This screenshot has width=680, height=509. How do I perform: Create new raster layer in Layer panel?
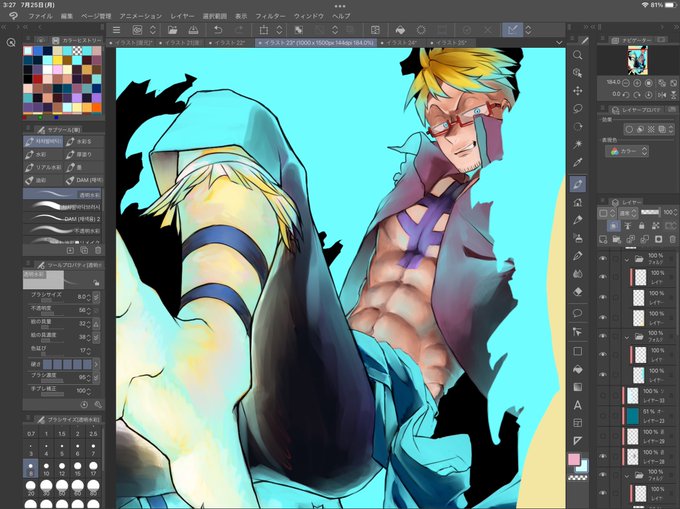pyautogui.click(x=603, y=239)
